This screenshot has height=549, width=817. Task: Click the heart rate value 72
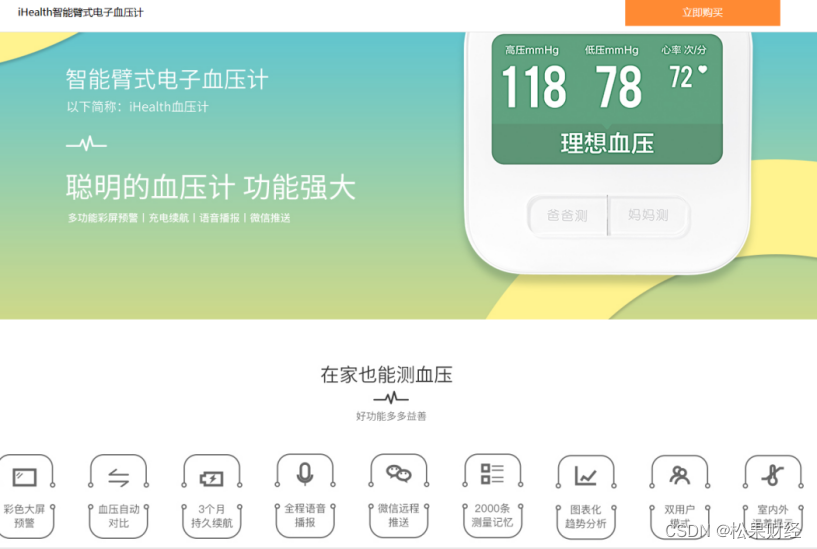click(x=681, y=77)
